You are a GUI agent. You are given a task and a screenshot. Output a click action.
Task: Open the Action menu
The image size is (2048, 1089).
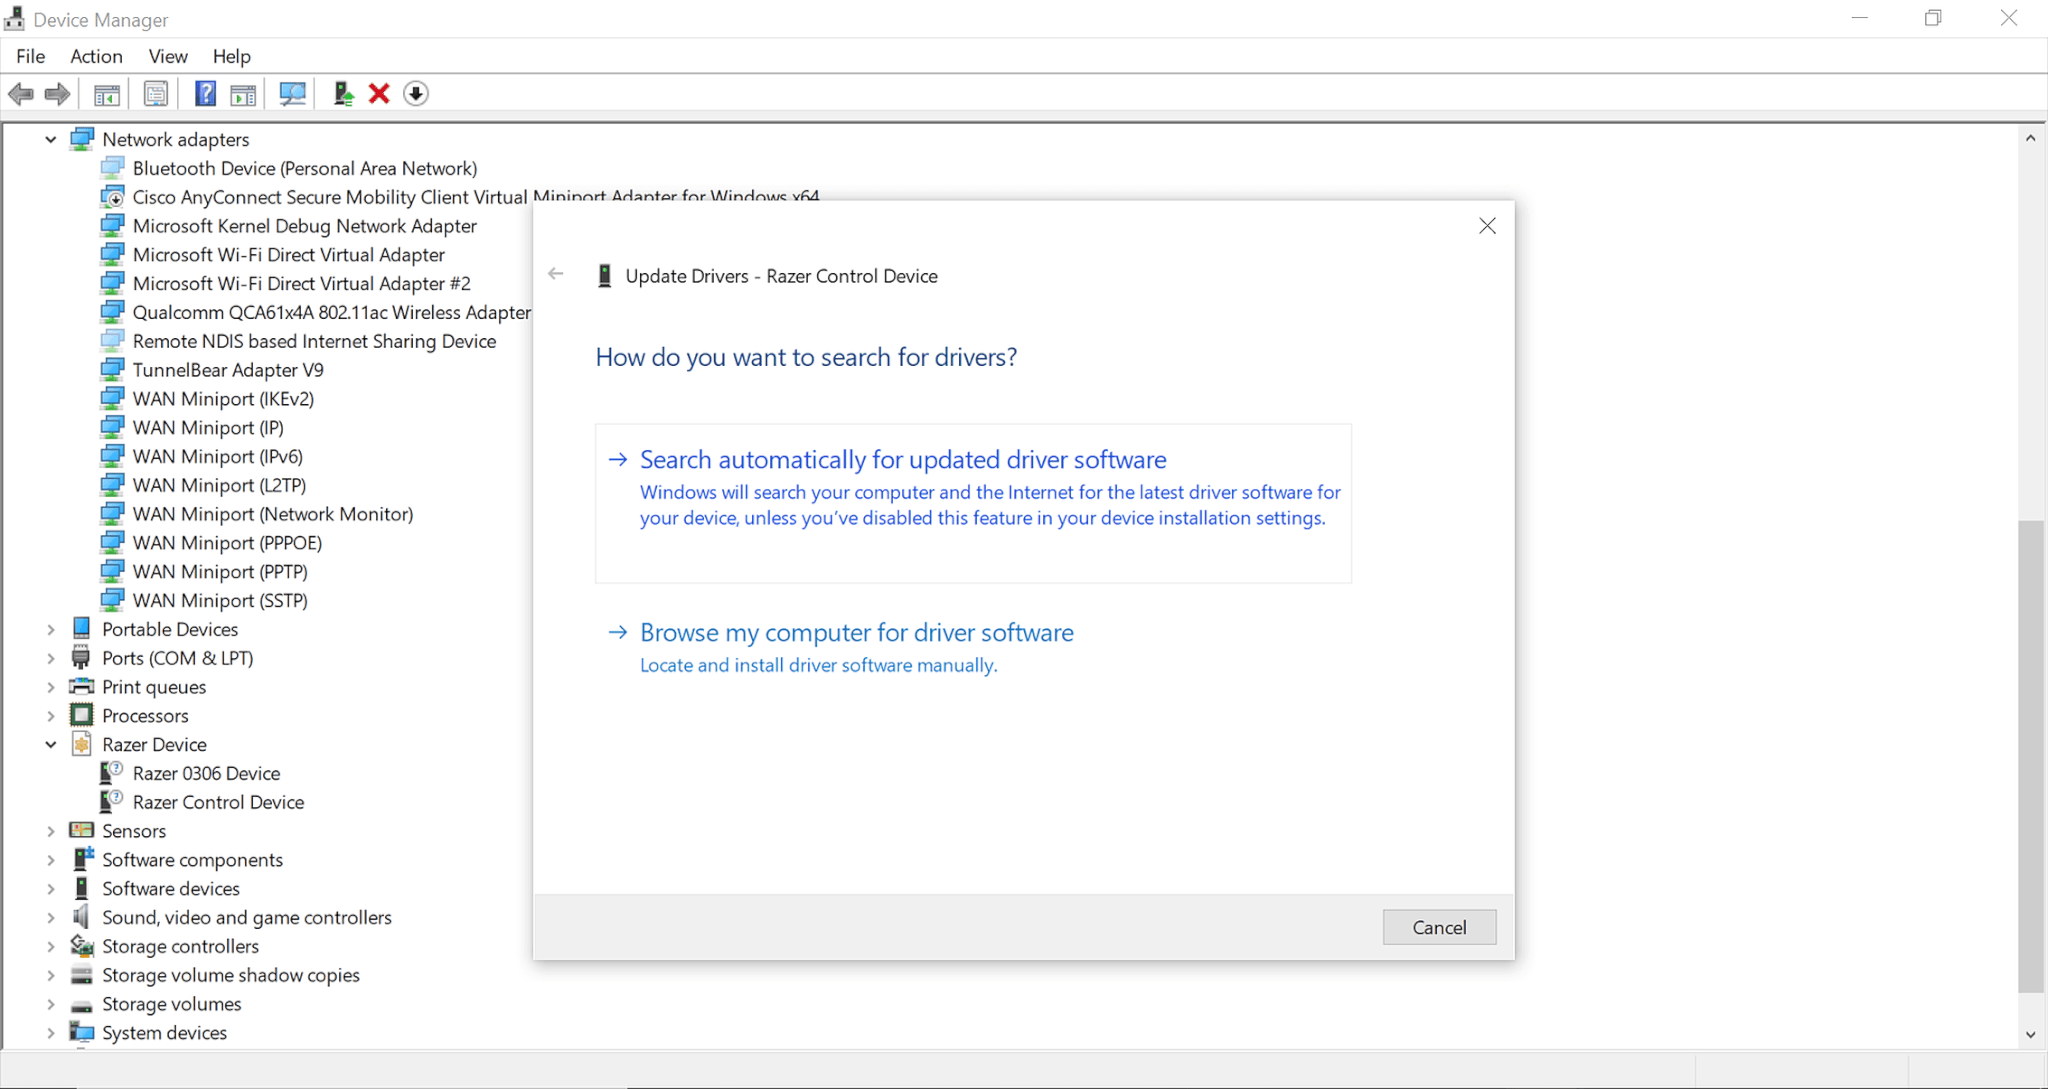point(96,56)
